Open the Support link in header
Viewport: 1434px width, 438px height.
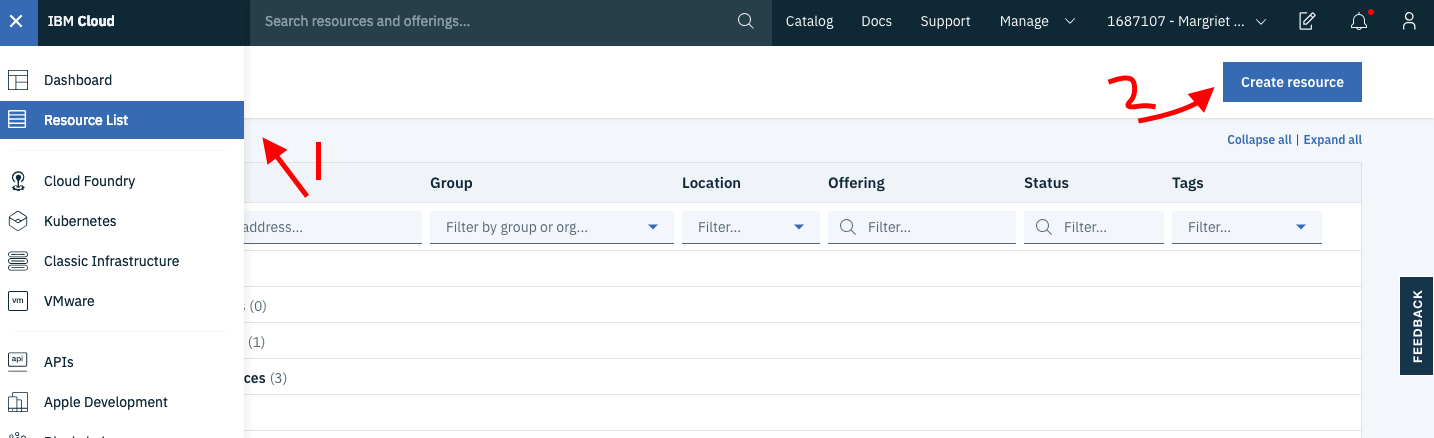point(945,21)
